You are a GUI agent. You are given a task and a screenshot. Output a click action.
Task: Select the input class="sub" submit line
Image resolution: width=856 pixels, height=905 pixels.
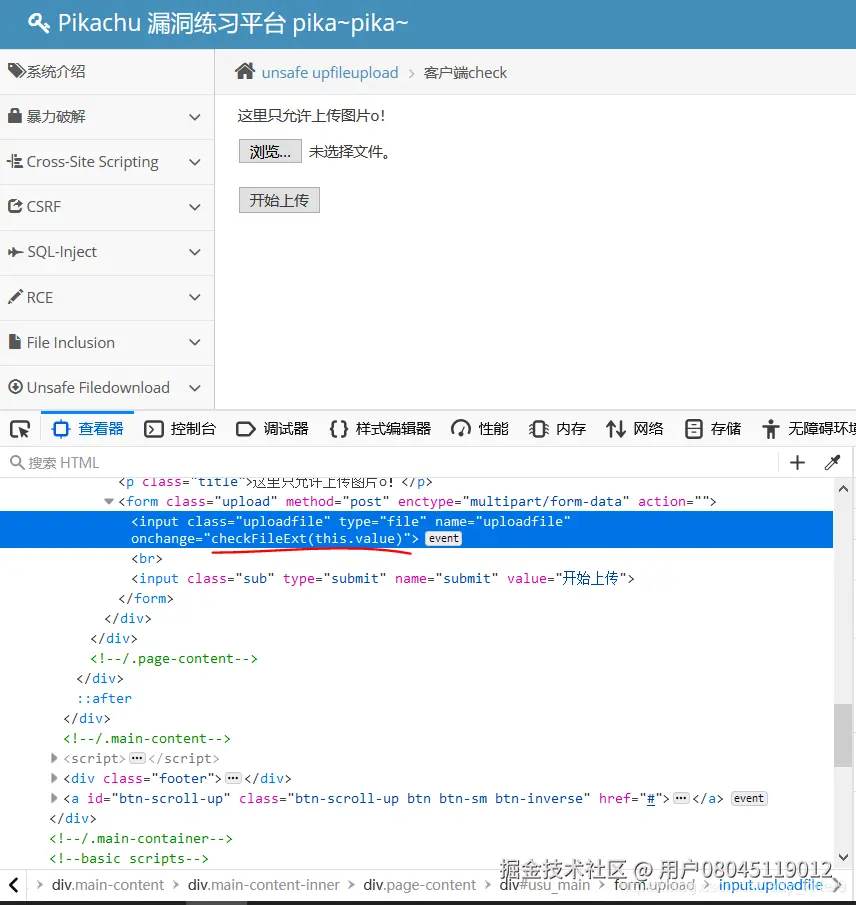pyautogui.click(x=382, y=578)
